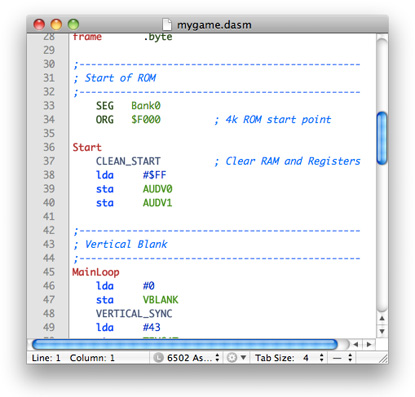Click the '; Clear RAM and Registers' comment

[x=287, y=161]
